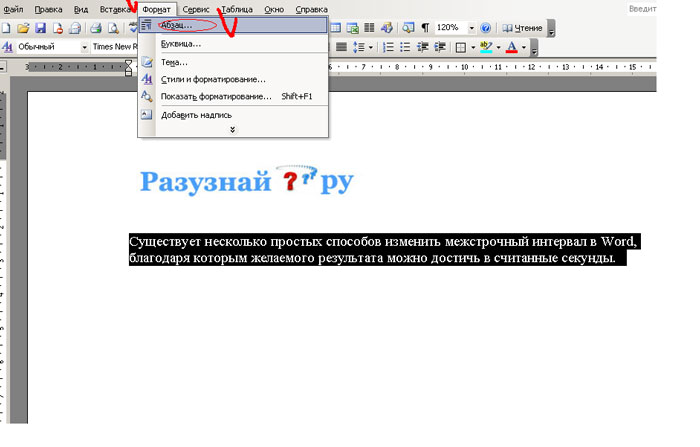Viewport: 700px width, 447px height.
Task: Open the Файл menu
Action: click(x=13, y=9)
